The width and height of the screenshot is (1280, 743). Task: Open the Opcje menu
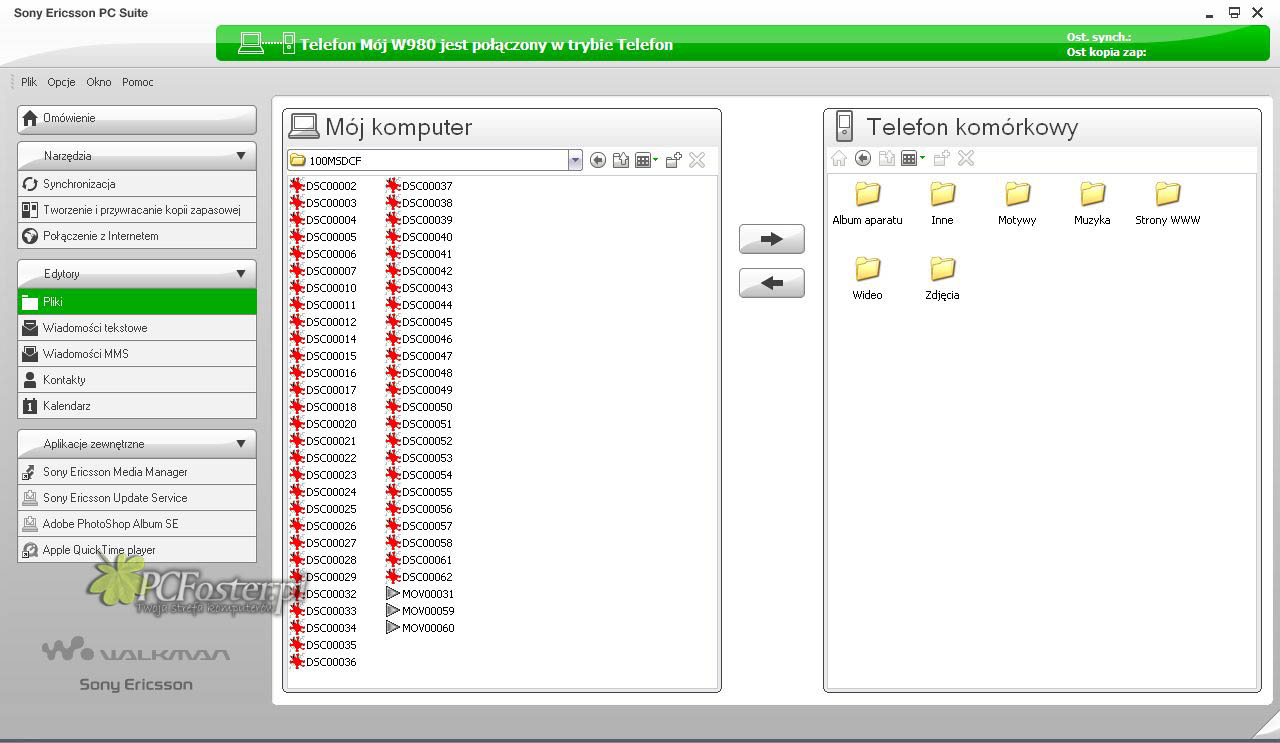61,82
